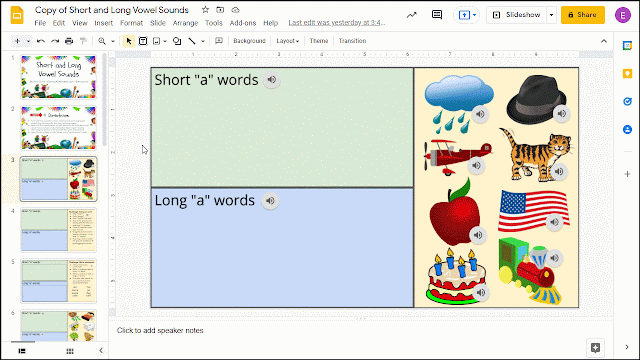
Task: Switch to filmstrip view
Action: tap(22, 351)
